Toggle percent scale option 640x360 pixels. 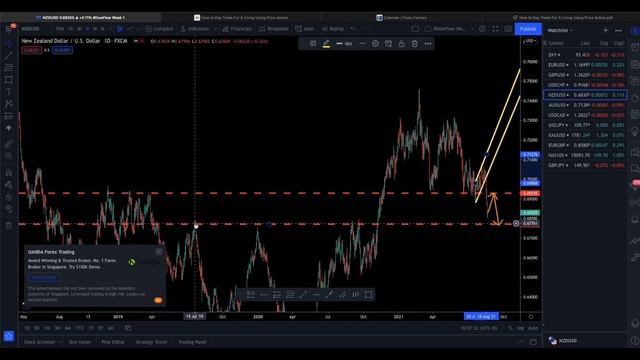[x=510, y=328]
